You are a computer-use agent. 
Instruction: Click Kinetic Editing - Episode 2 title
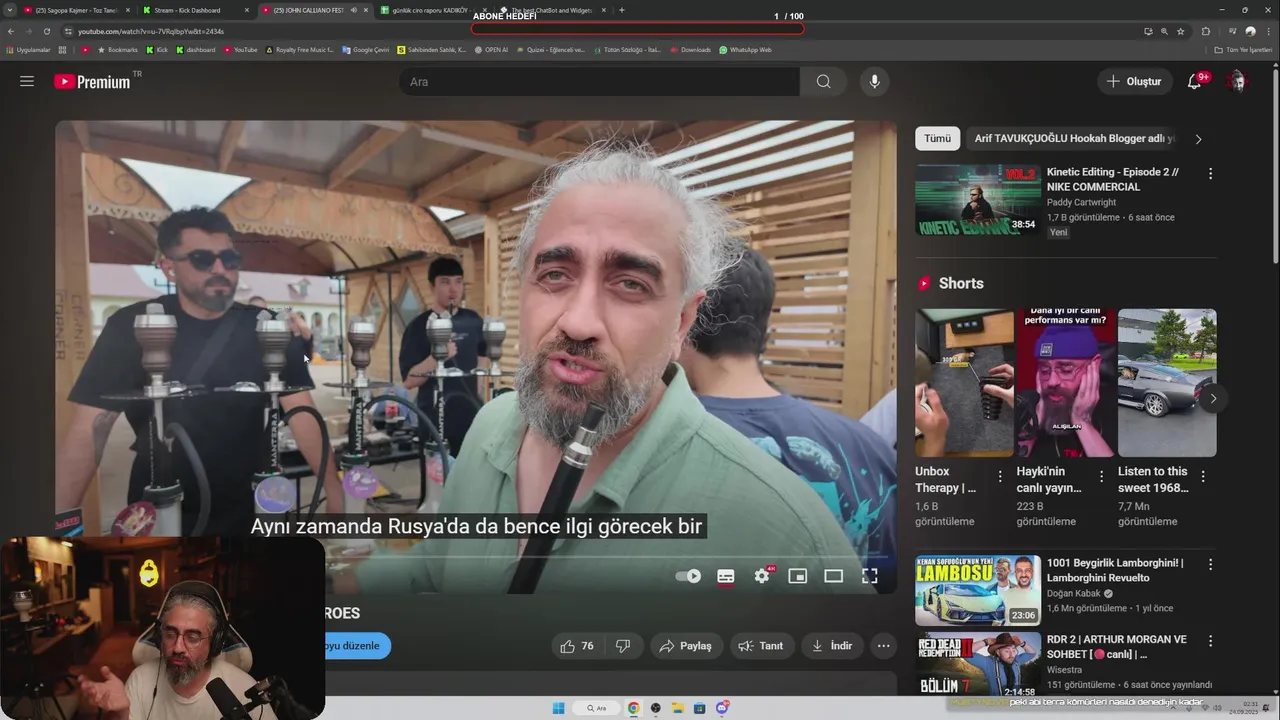[x=1112, y=179]
